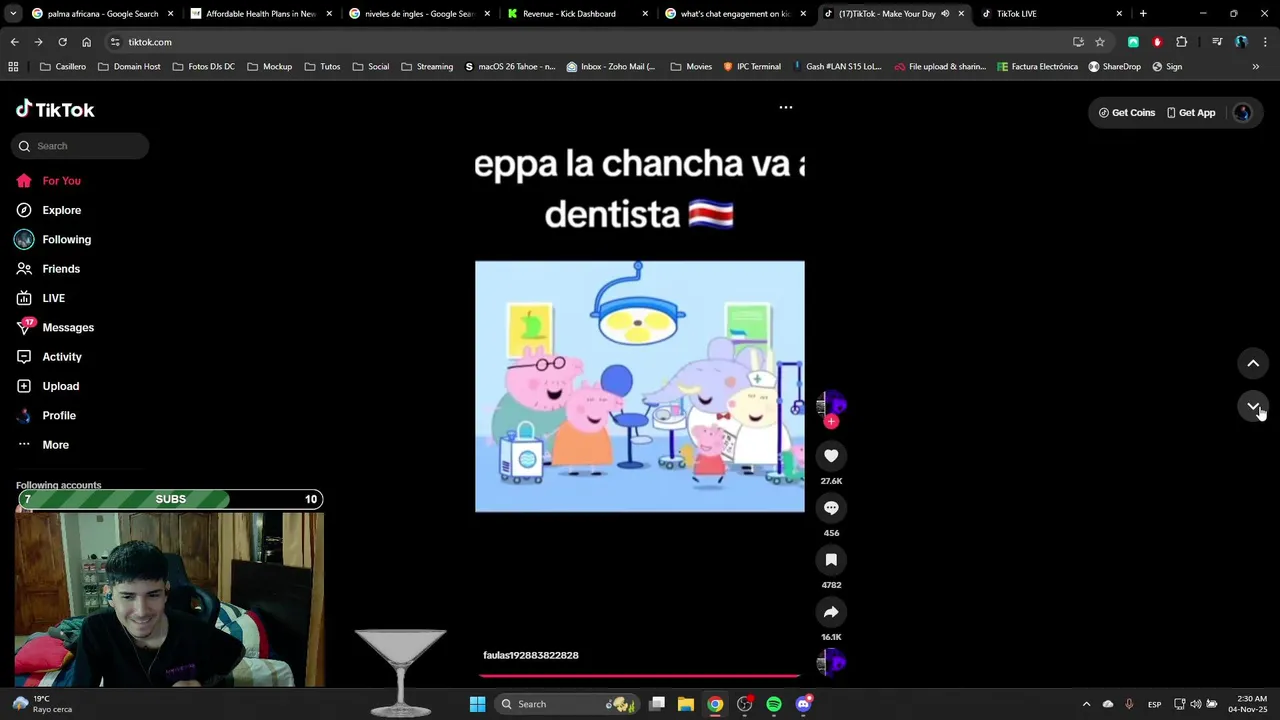Switch to the TikTok LIVE tab
Image resolution: width=1280 pixels, height=720 pixels.
[x=1051, y=14]
